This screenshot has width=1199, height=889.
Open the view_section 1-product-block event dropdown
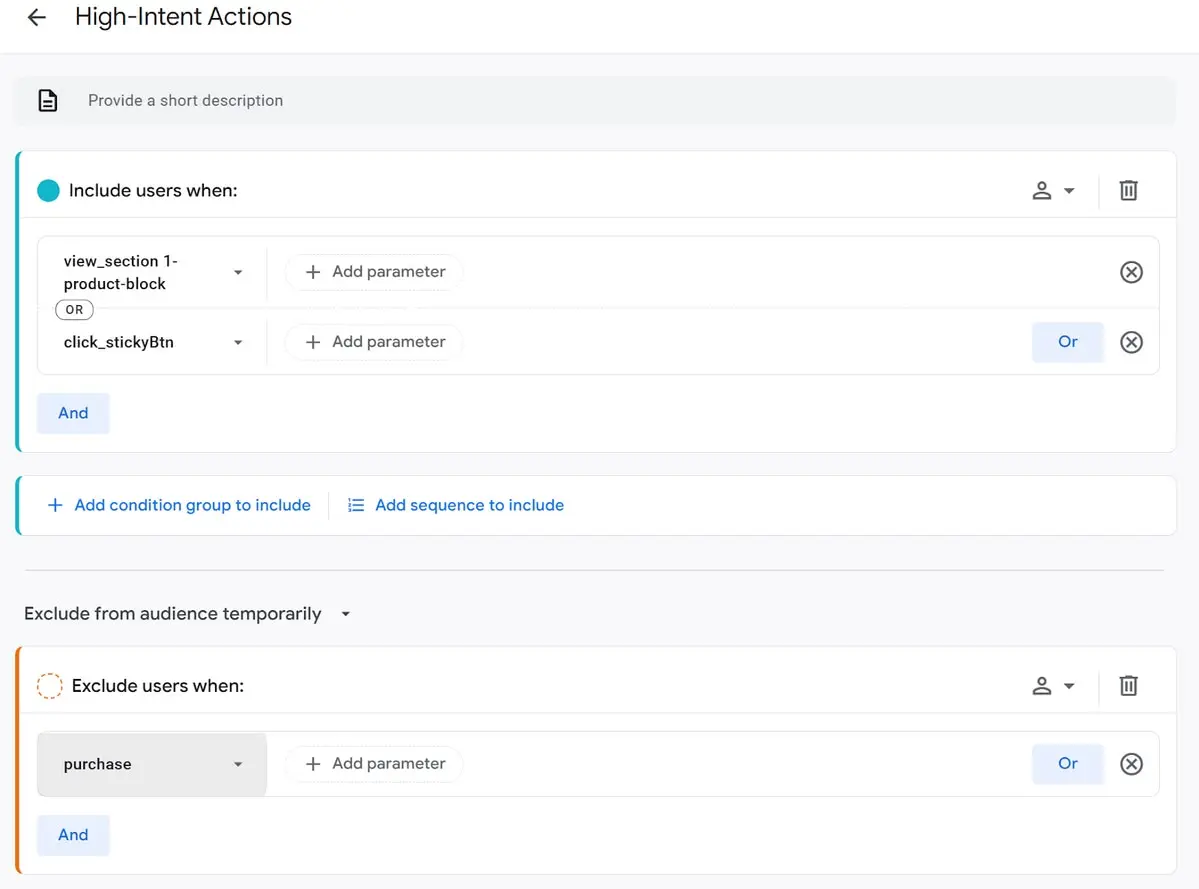(152, 272)
